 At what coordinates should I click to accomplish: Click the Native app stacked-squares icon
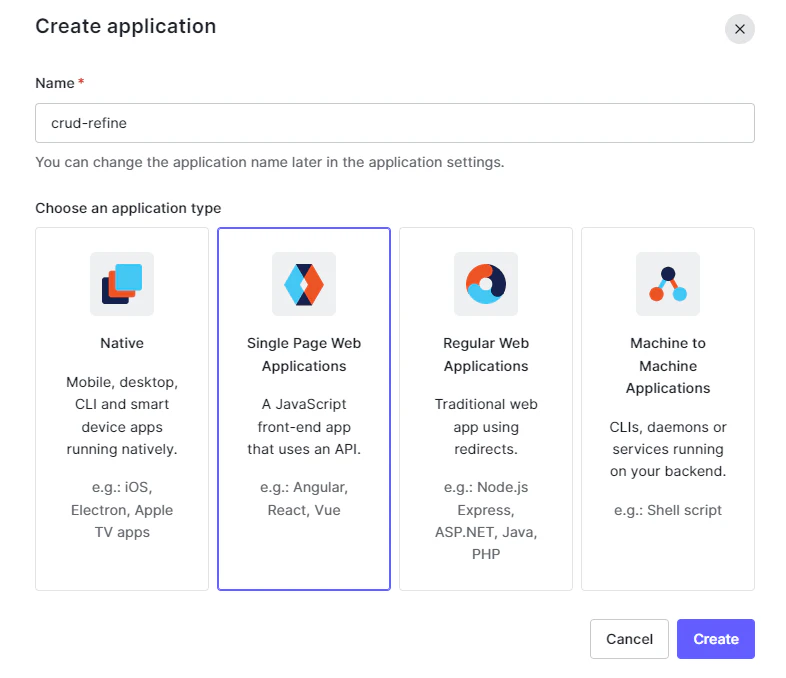tap(122, 284)
